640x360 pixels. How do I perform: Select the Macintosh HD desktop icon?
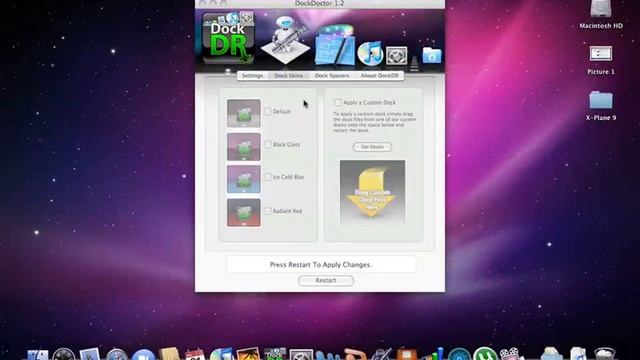601,14
